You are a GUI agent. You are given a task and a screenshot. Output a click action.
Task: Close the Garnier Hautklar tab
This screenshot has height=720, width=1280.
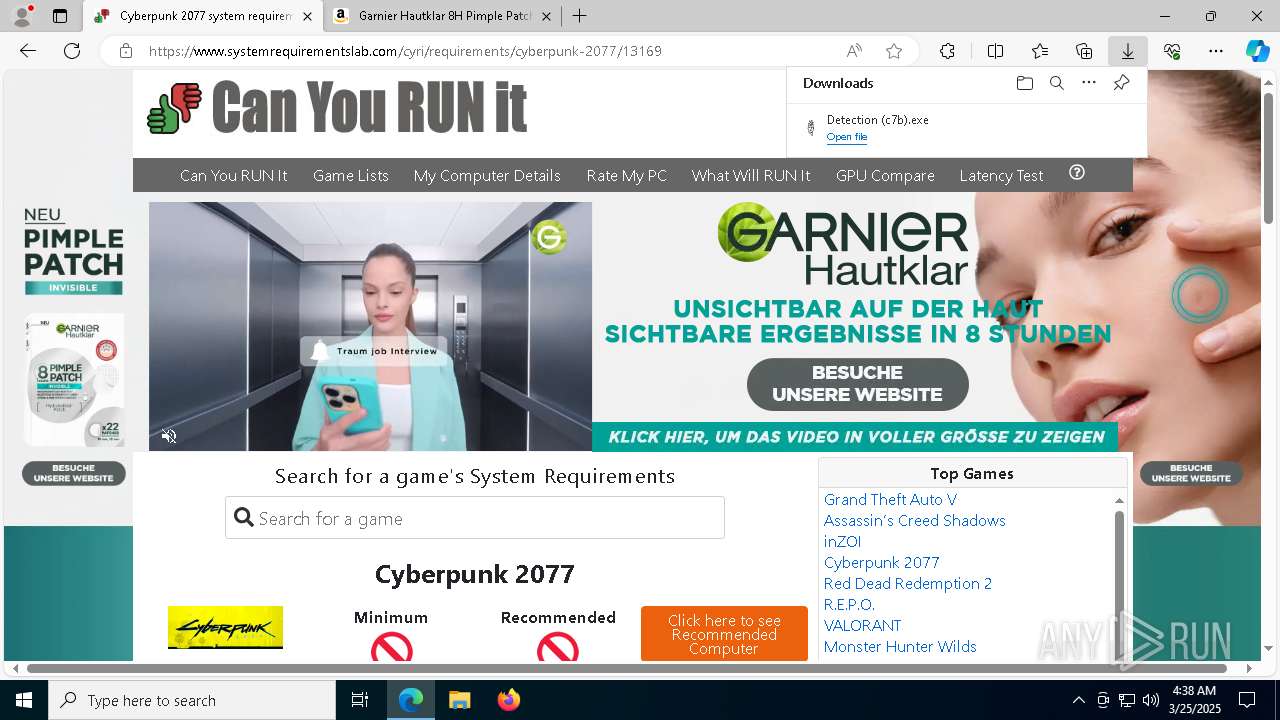coord(546,16)
